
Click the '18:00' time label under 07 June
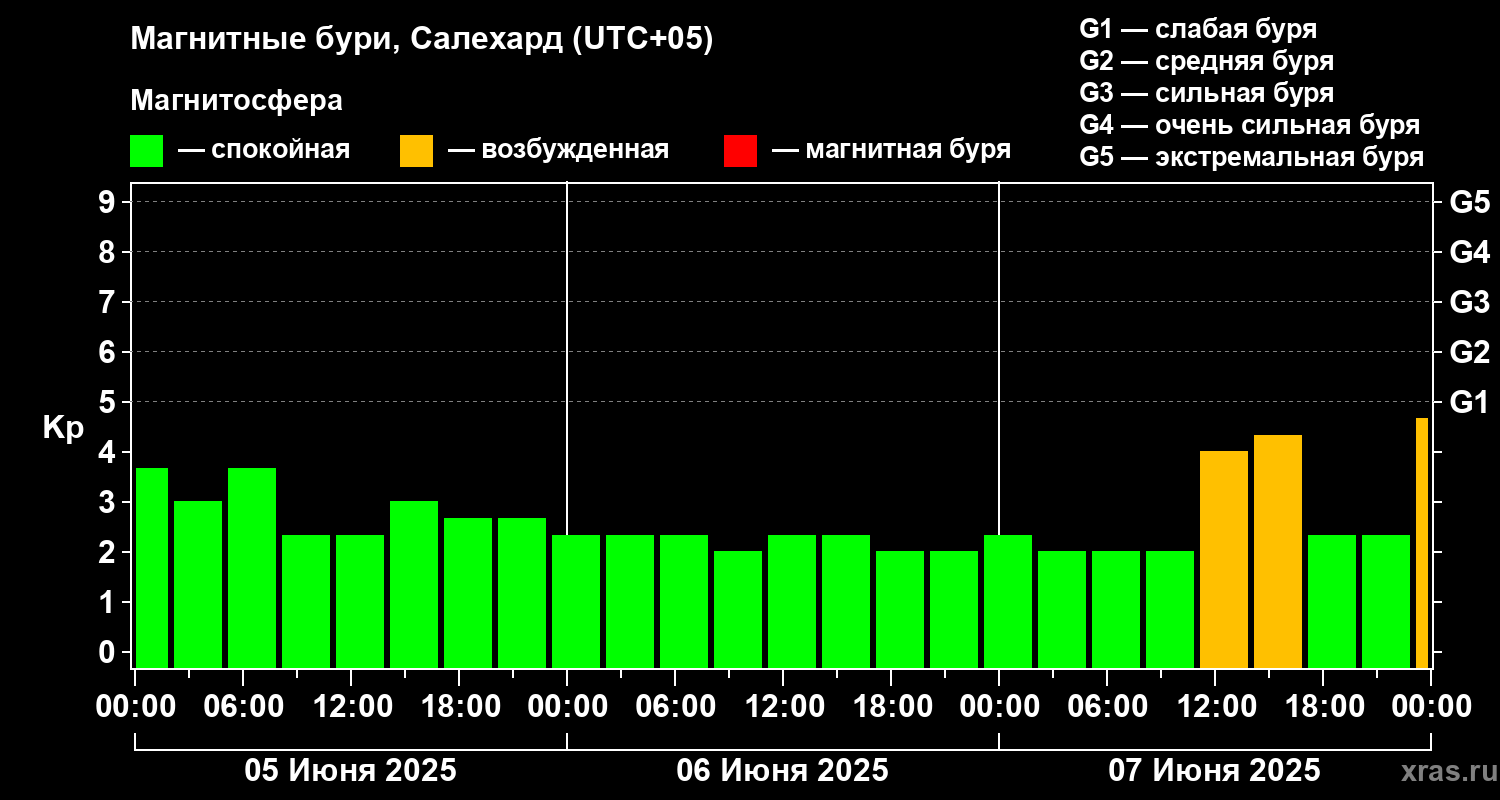click(x=1323, y=708)
